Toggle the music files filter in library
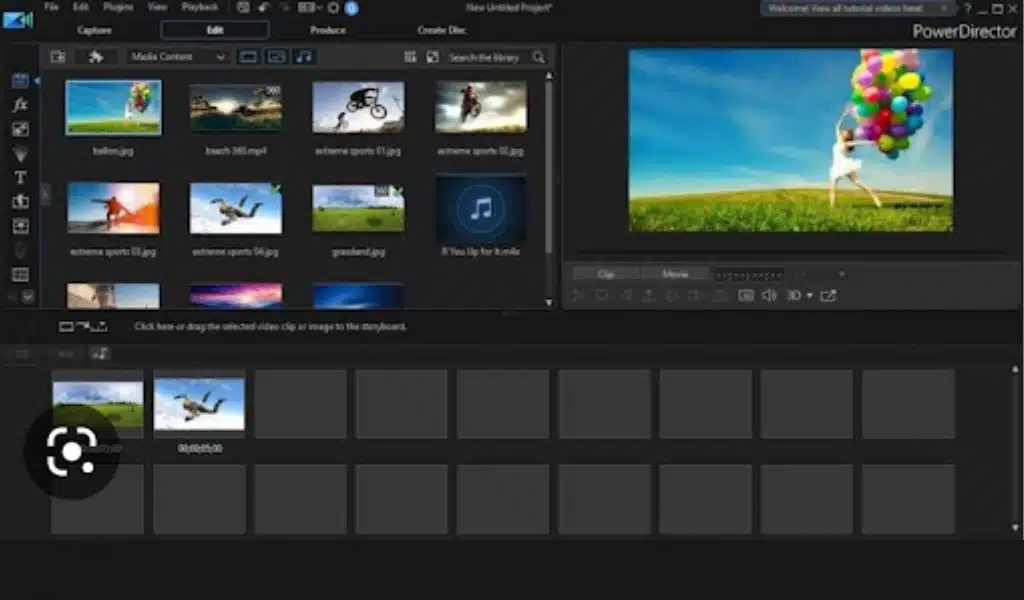 305,57
